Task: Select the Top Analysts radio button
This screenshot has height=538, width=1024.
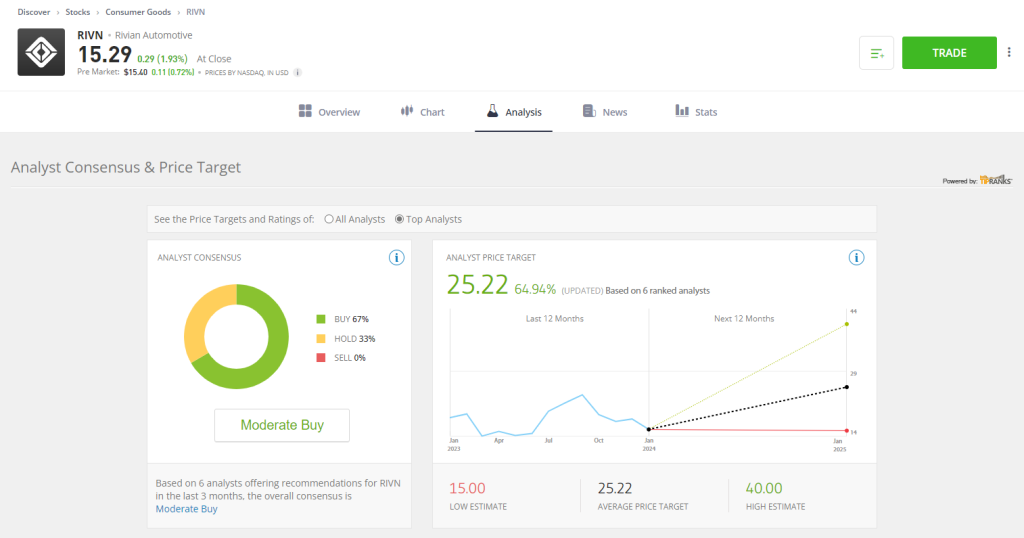Action: pyautogui.click(x=400, y=219)
